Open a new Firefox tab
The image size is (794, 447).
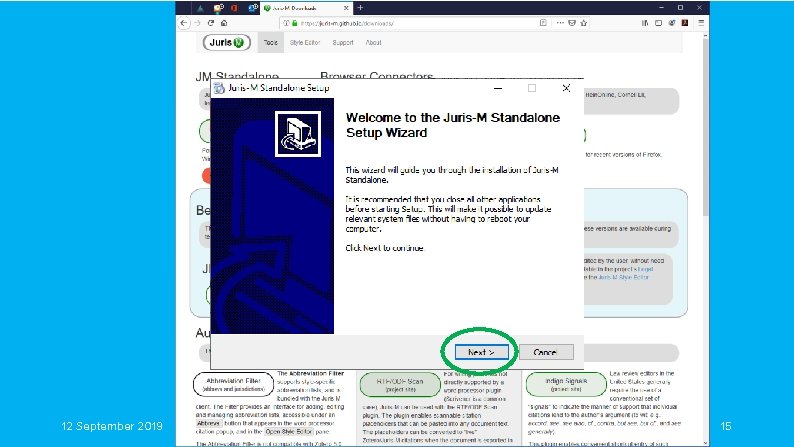361,8
